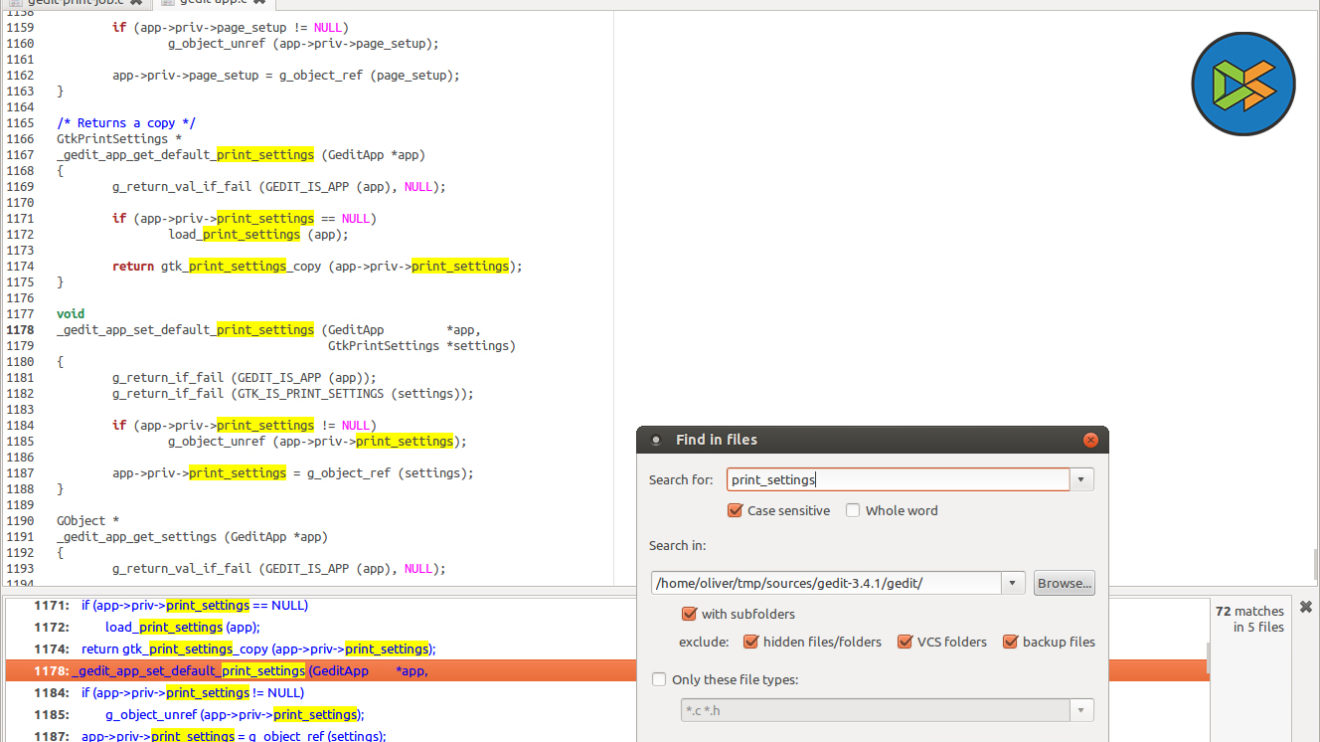Select search result at line 1172
The height and width of the screenshot is (742, 1320).
[182, 628]
